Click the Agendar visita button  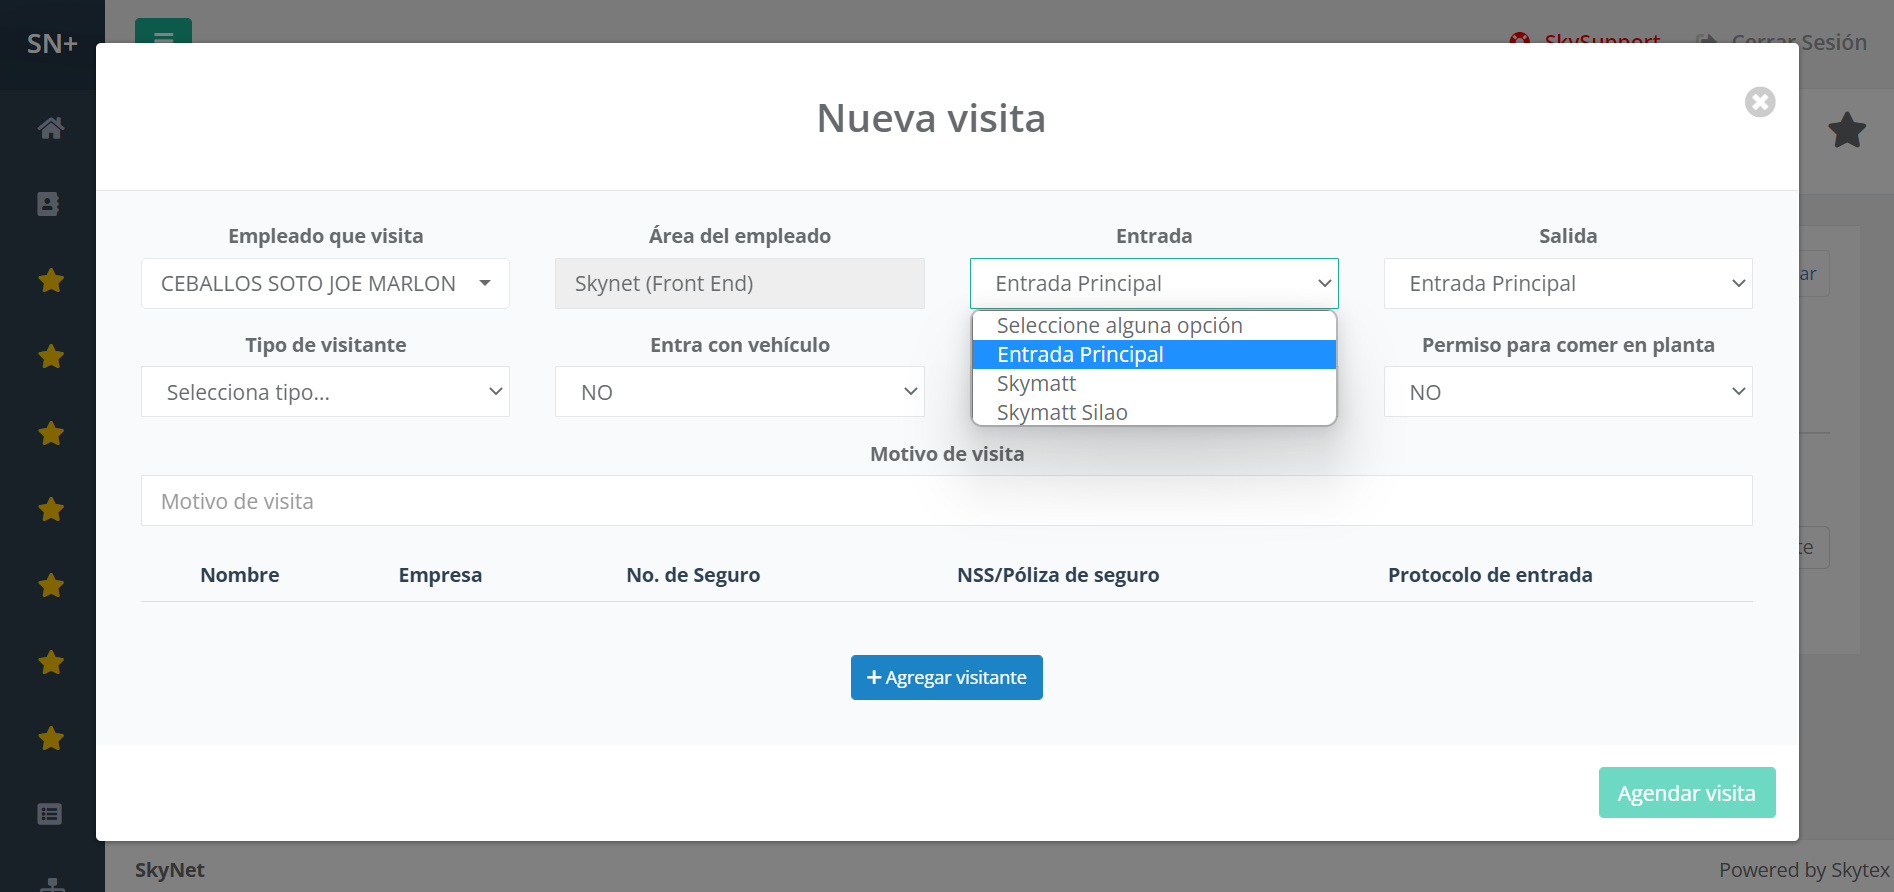[1687, 793]
